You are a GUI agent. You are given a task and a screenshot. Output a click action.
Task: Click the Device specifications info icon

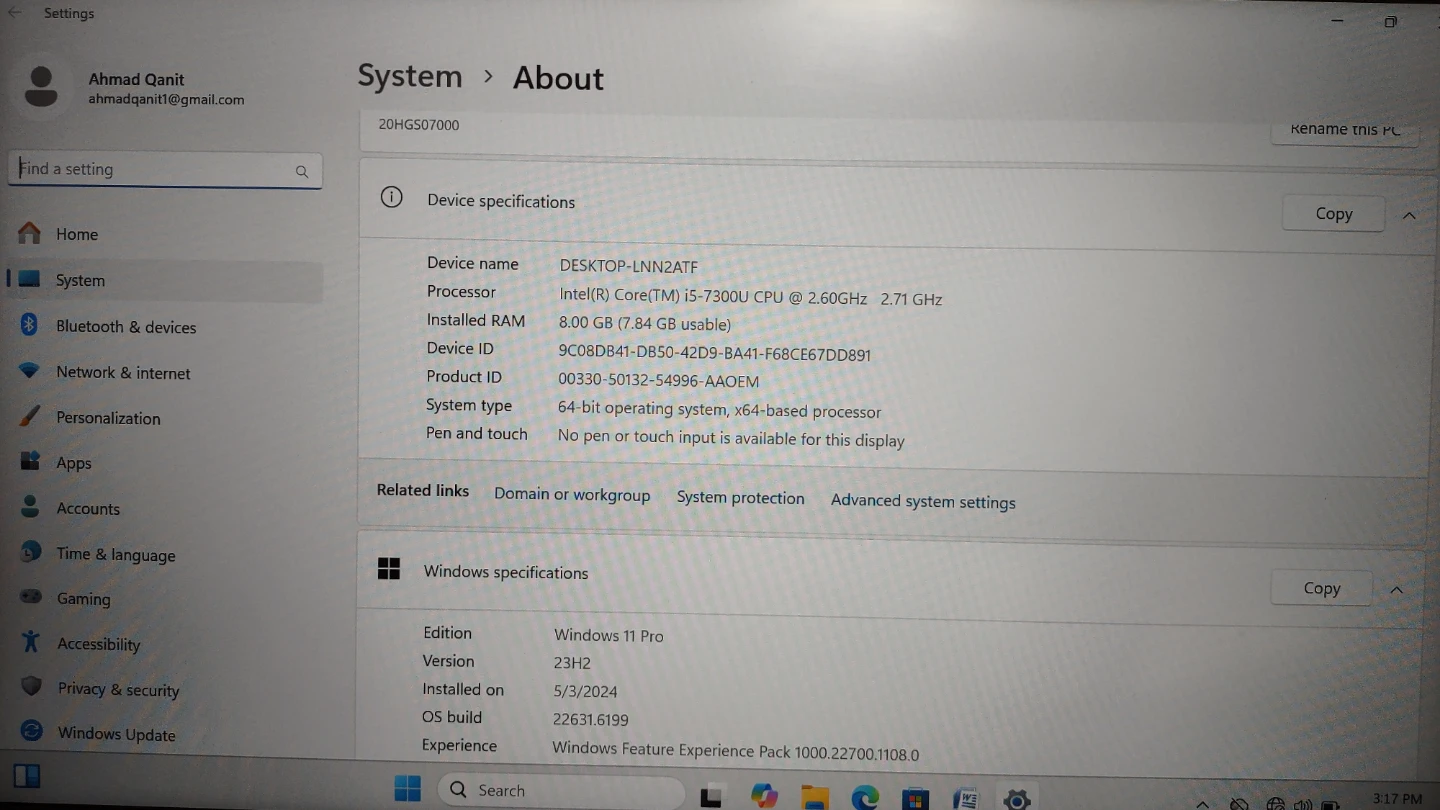pos(392,198)
